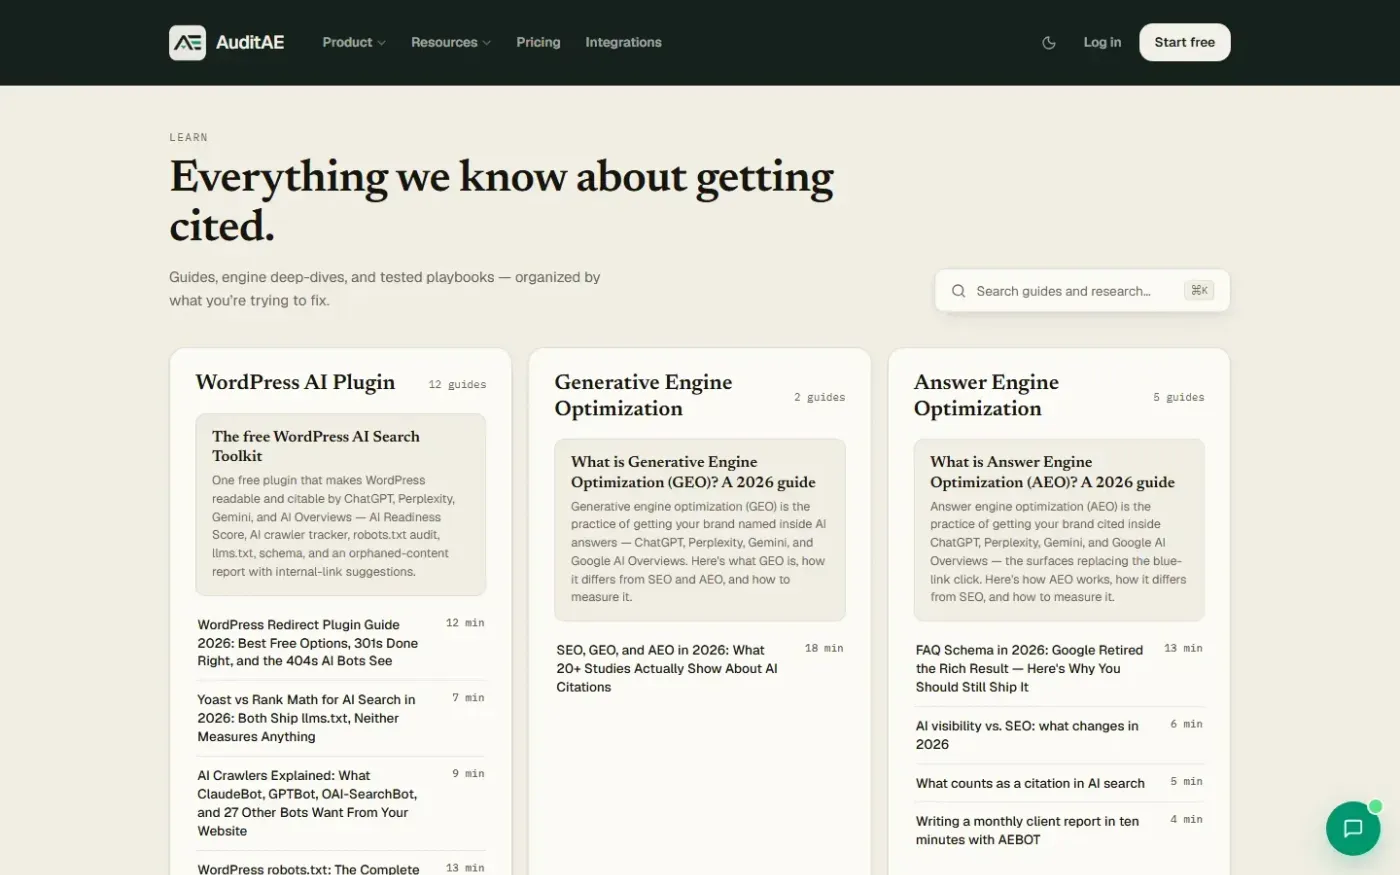The width and height of the screenshot is (1400, 875).
Task: Focus the Search guides and research field
Action: (1082, 291)
